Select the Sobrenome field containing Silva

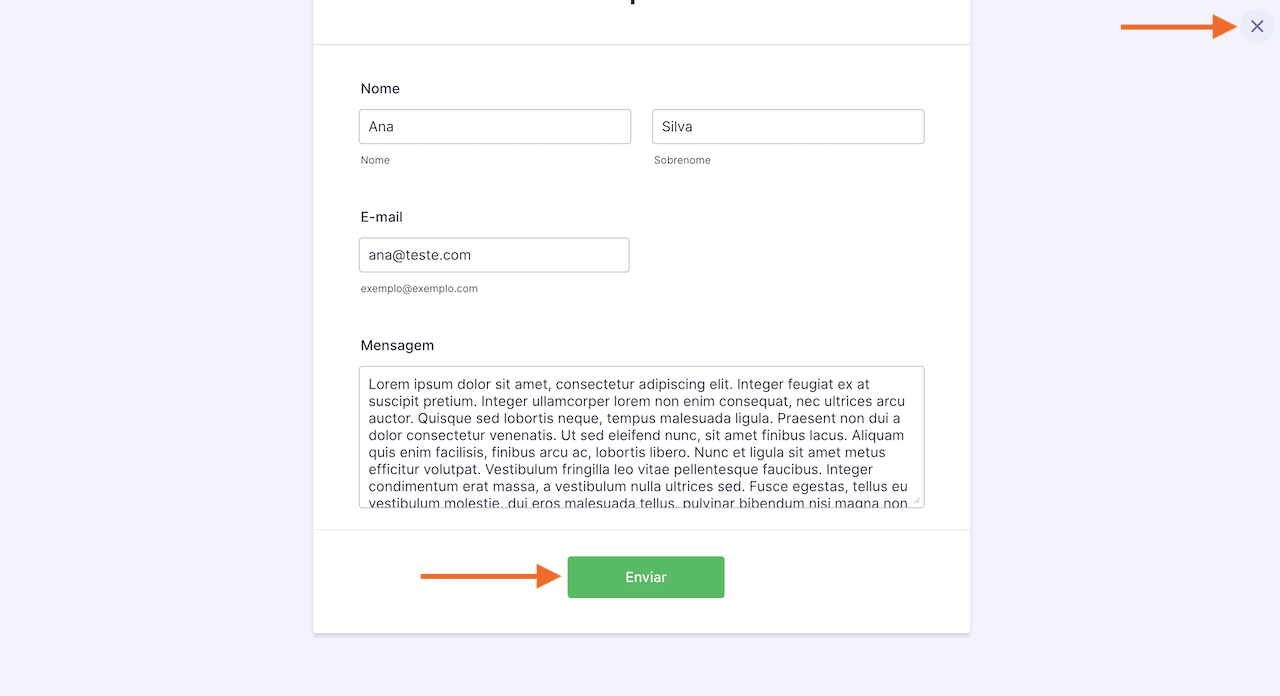coord(787,127)
